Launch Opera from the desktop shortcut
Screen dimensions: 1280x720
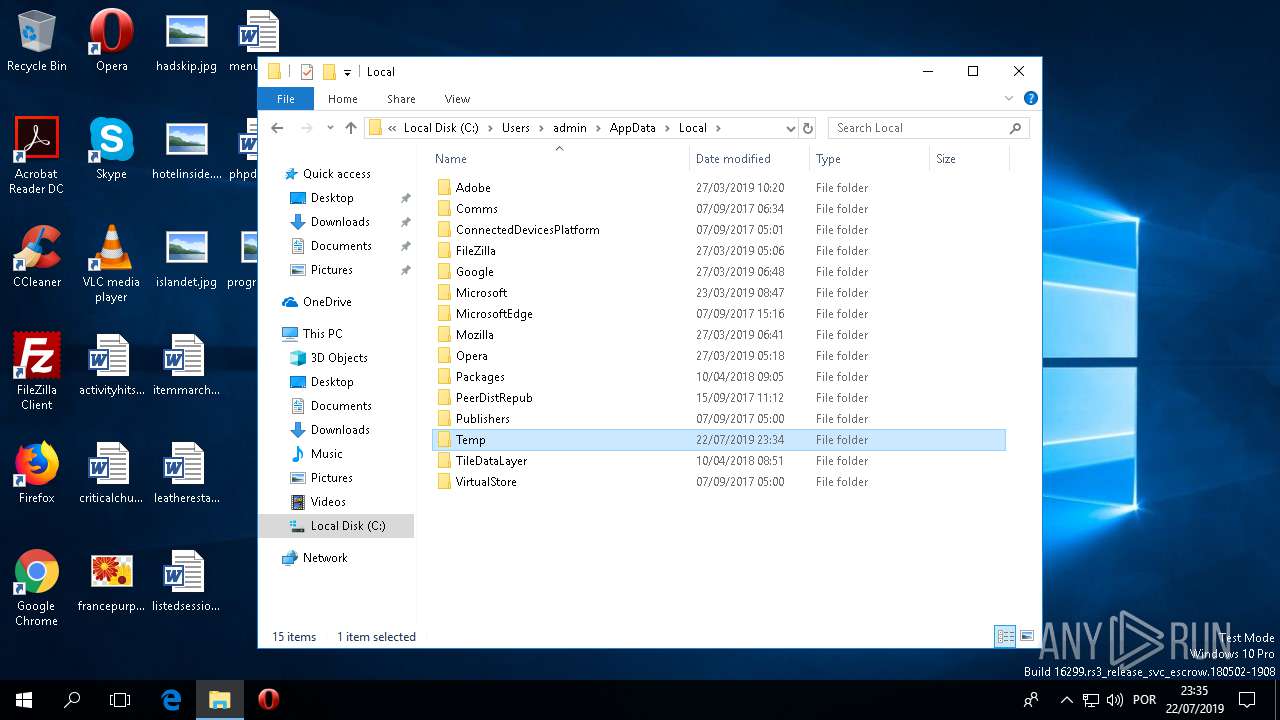click(x=111, y=41)
